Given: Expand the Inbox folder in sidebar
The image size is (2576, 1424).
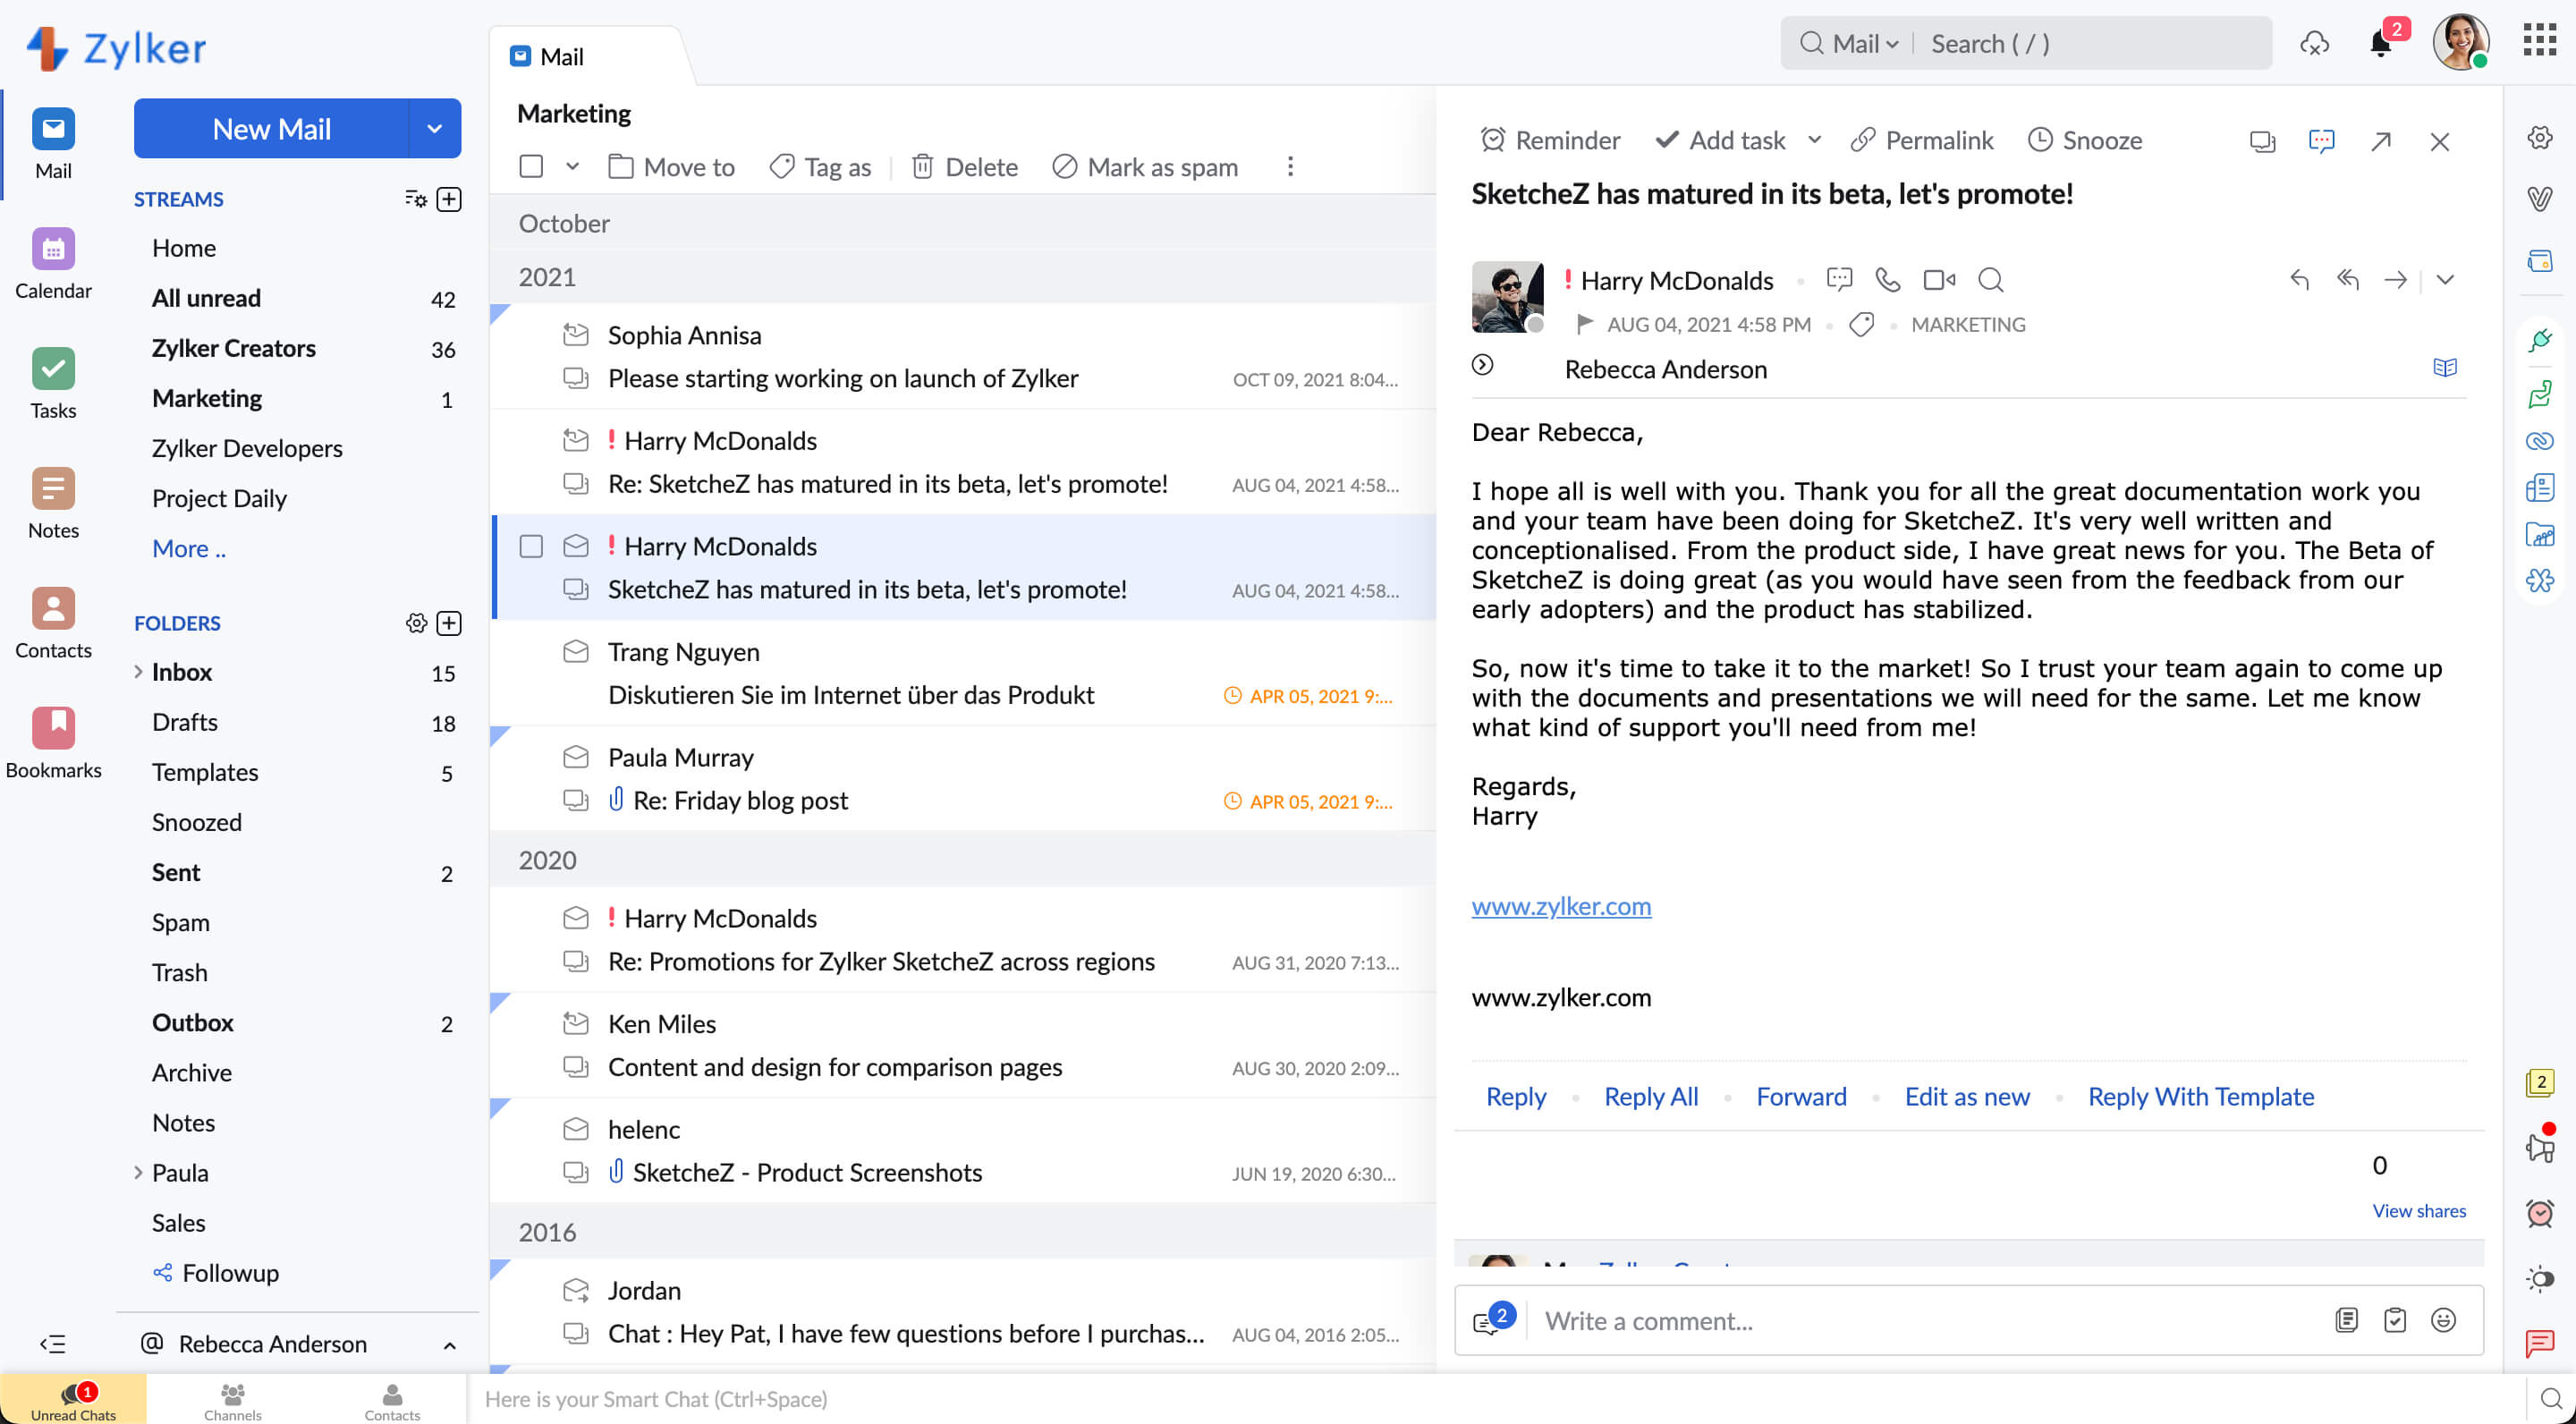Looking at the screenshot, I should 139,672.
